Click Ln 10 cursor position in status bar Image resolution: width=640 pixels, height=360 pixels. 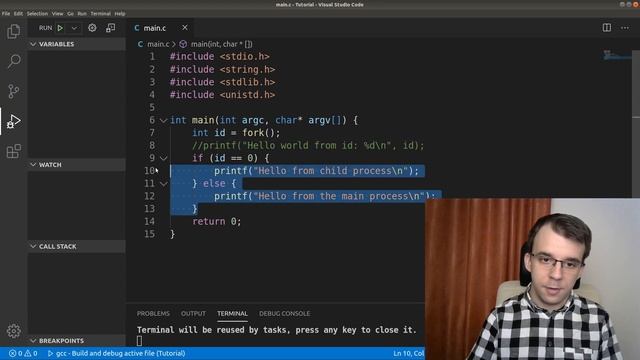tap(408, 353)
